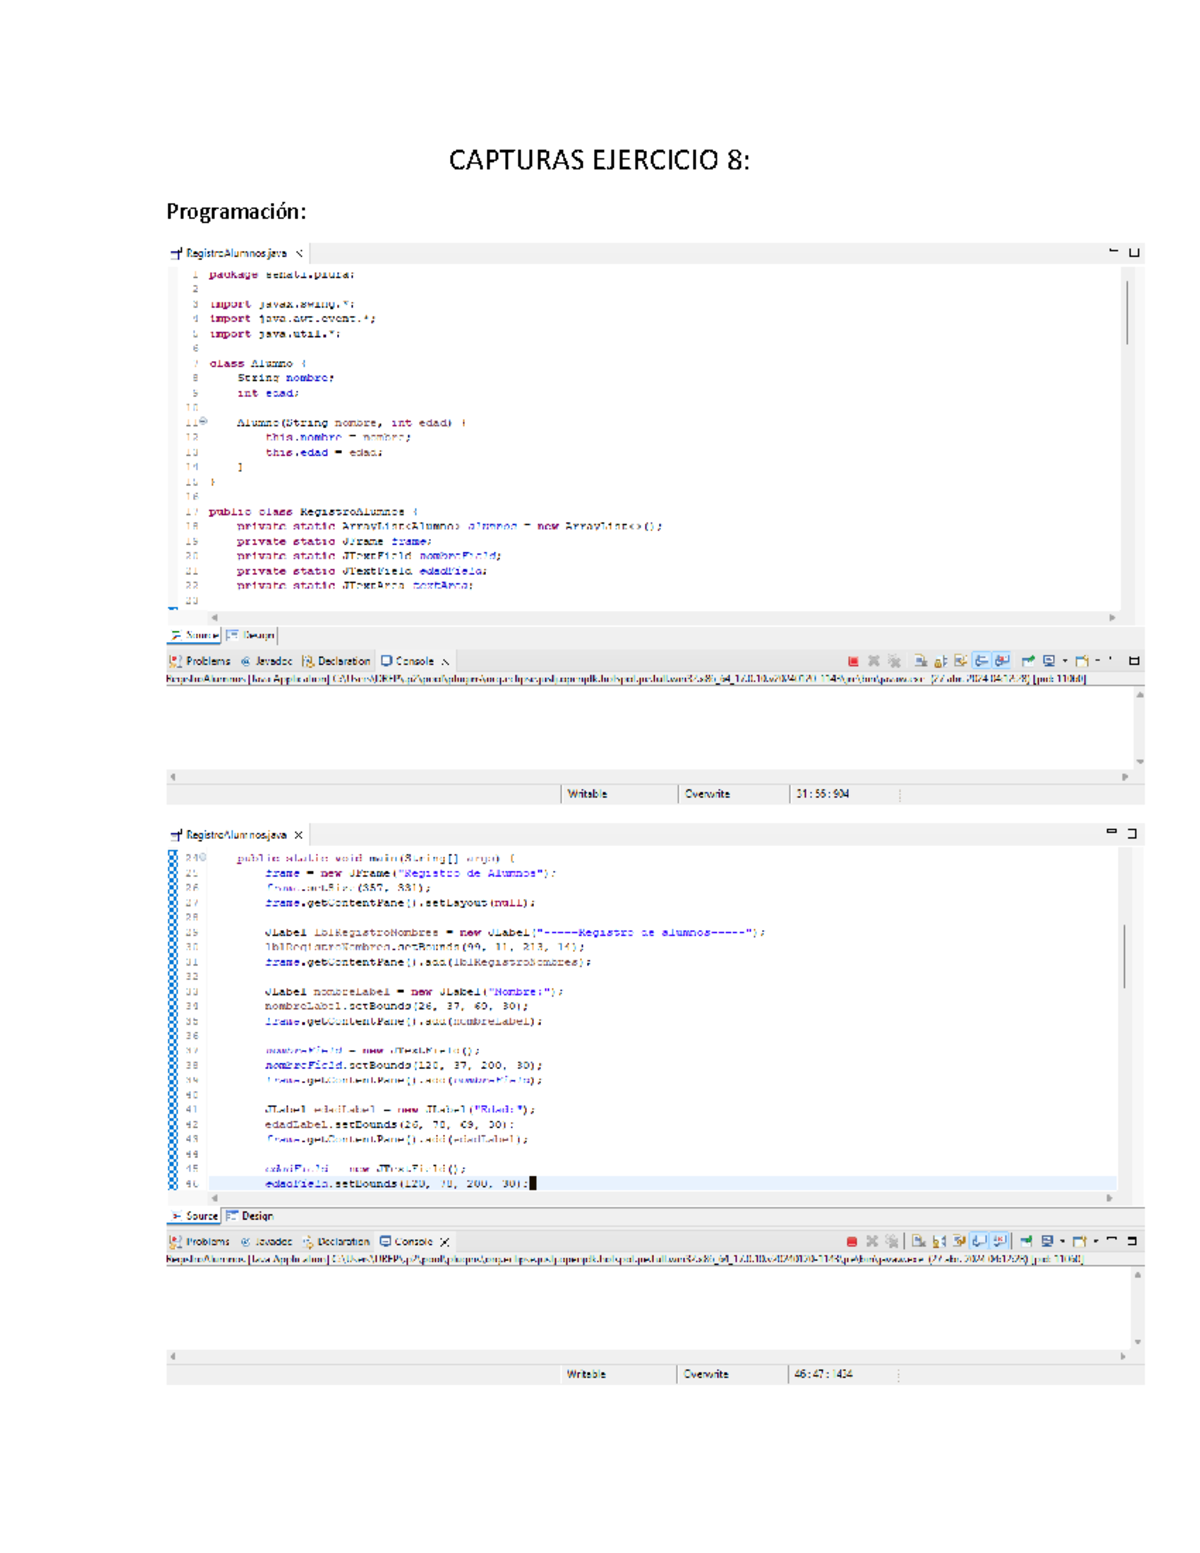The width and height of the screenshot is (1200, 1553).
Task: Toggle Show Console When Standard Out Changes
Action: pyautogui.click(x=981, y=660)
